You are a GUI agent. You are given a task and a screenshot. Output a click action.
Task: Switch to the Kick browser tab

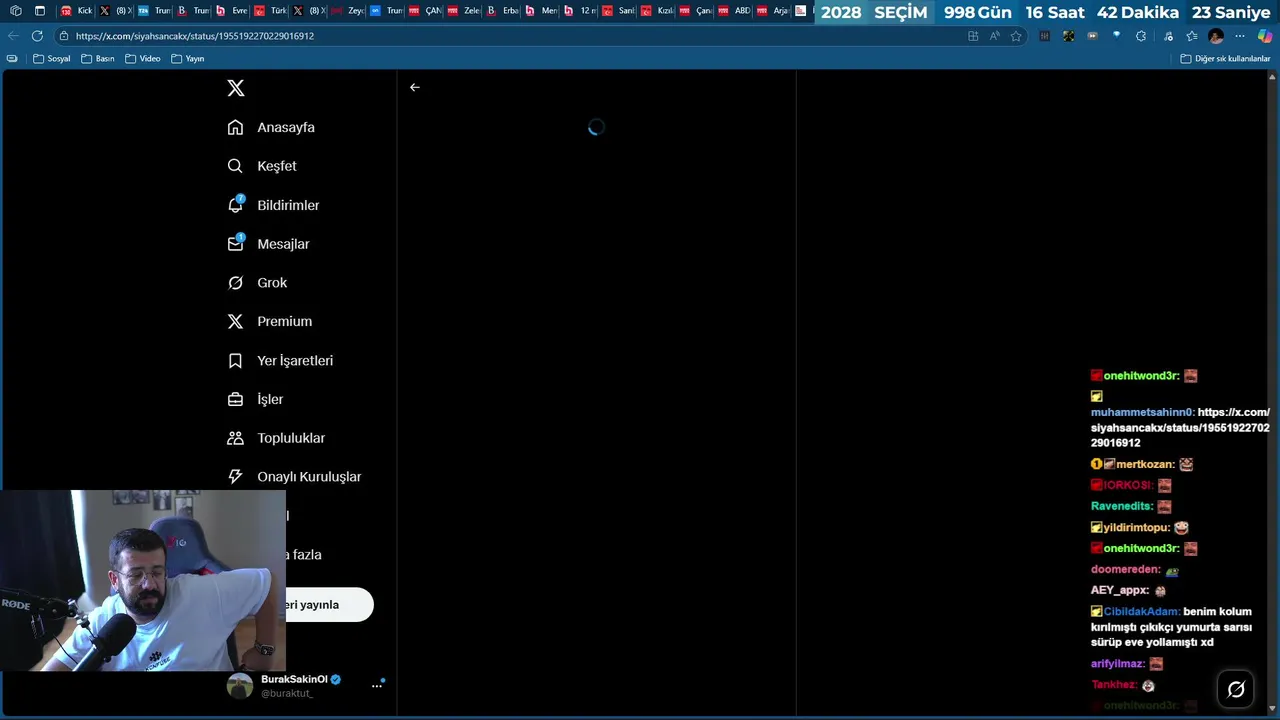point(77,11)
